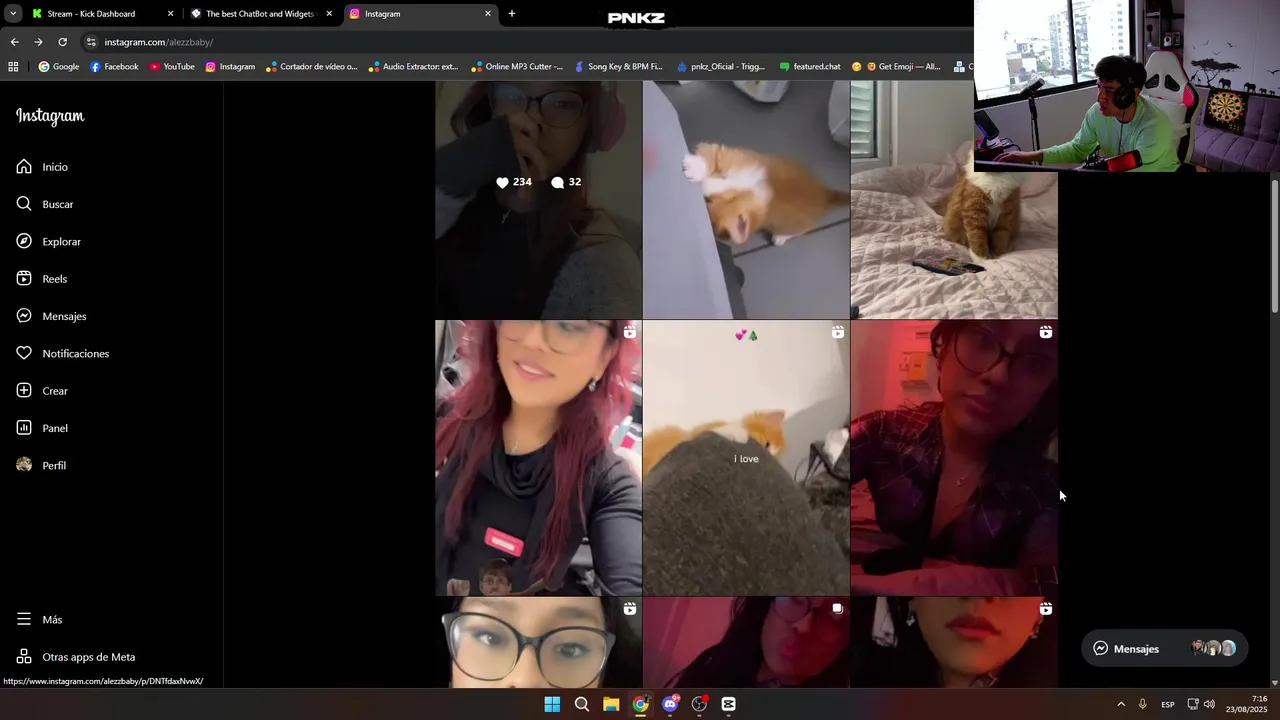The height and width of the screenshot is (720, 1280).
Task: Open orange cat by doorway post
Action: click(x=746, y=199)
